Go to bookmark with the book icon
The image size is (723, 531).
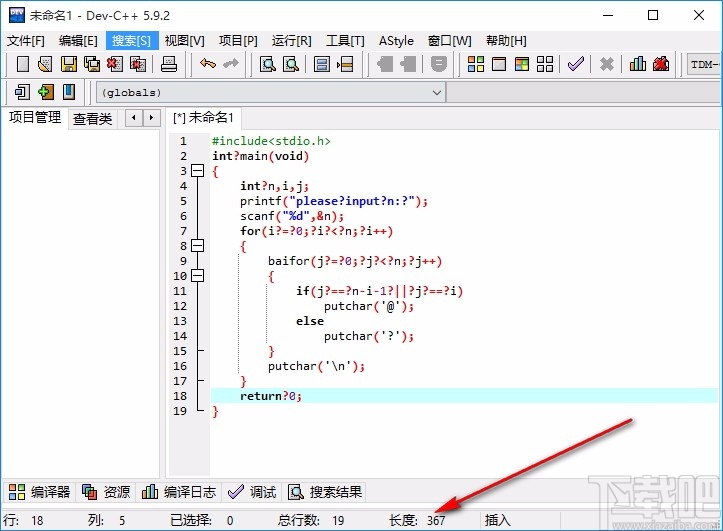click(69, 92)
